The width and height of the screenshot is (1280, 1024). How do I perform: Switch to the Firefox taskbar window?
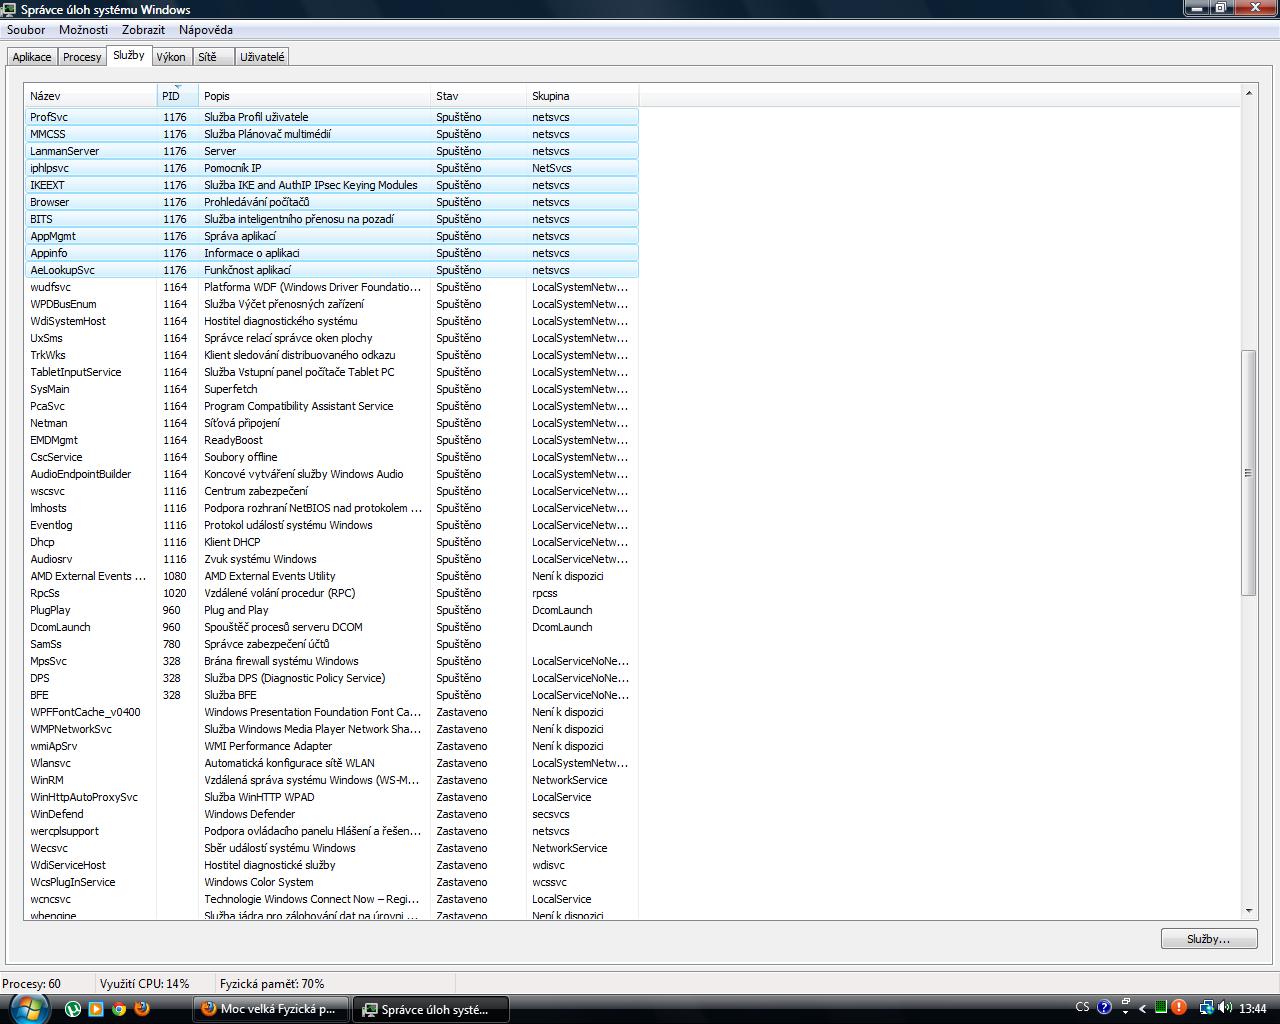272,1009
